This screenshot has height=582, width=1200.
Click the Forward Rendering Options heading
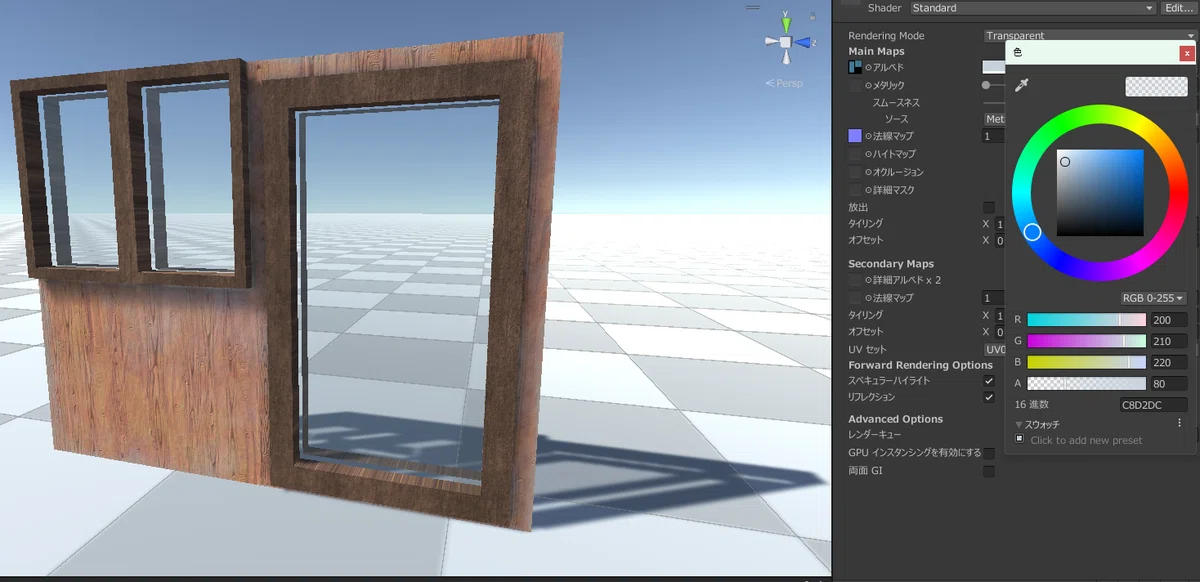tap(920, 365)
